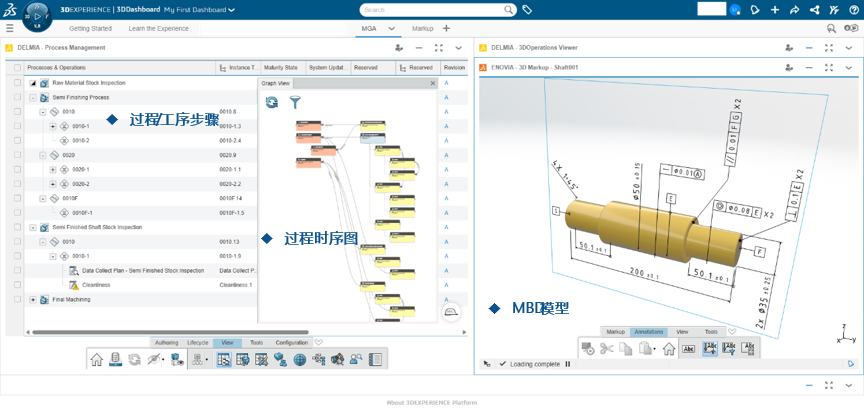Check the Semi Finished Shaft Stock Inspection checkbox
Viewport: 864px width, 411px height.
point(18,227)
